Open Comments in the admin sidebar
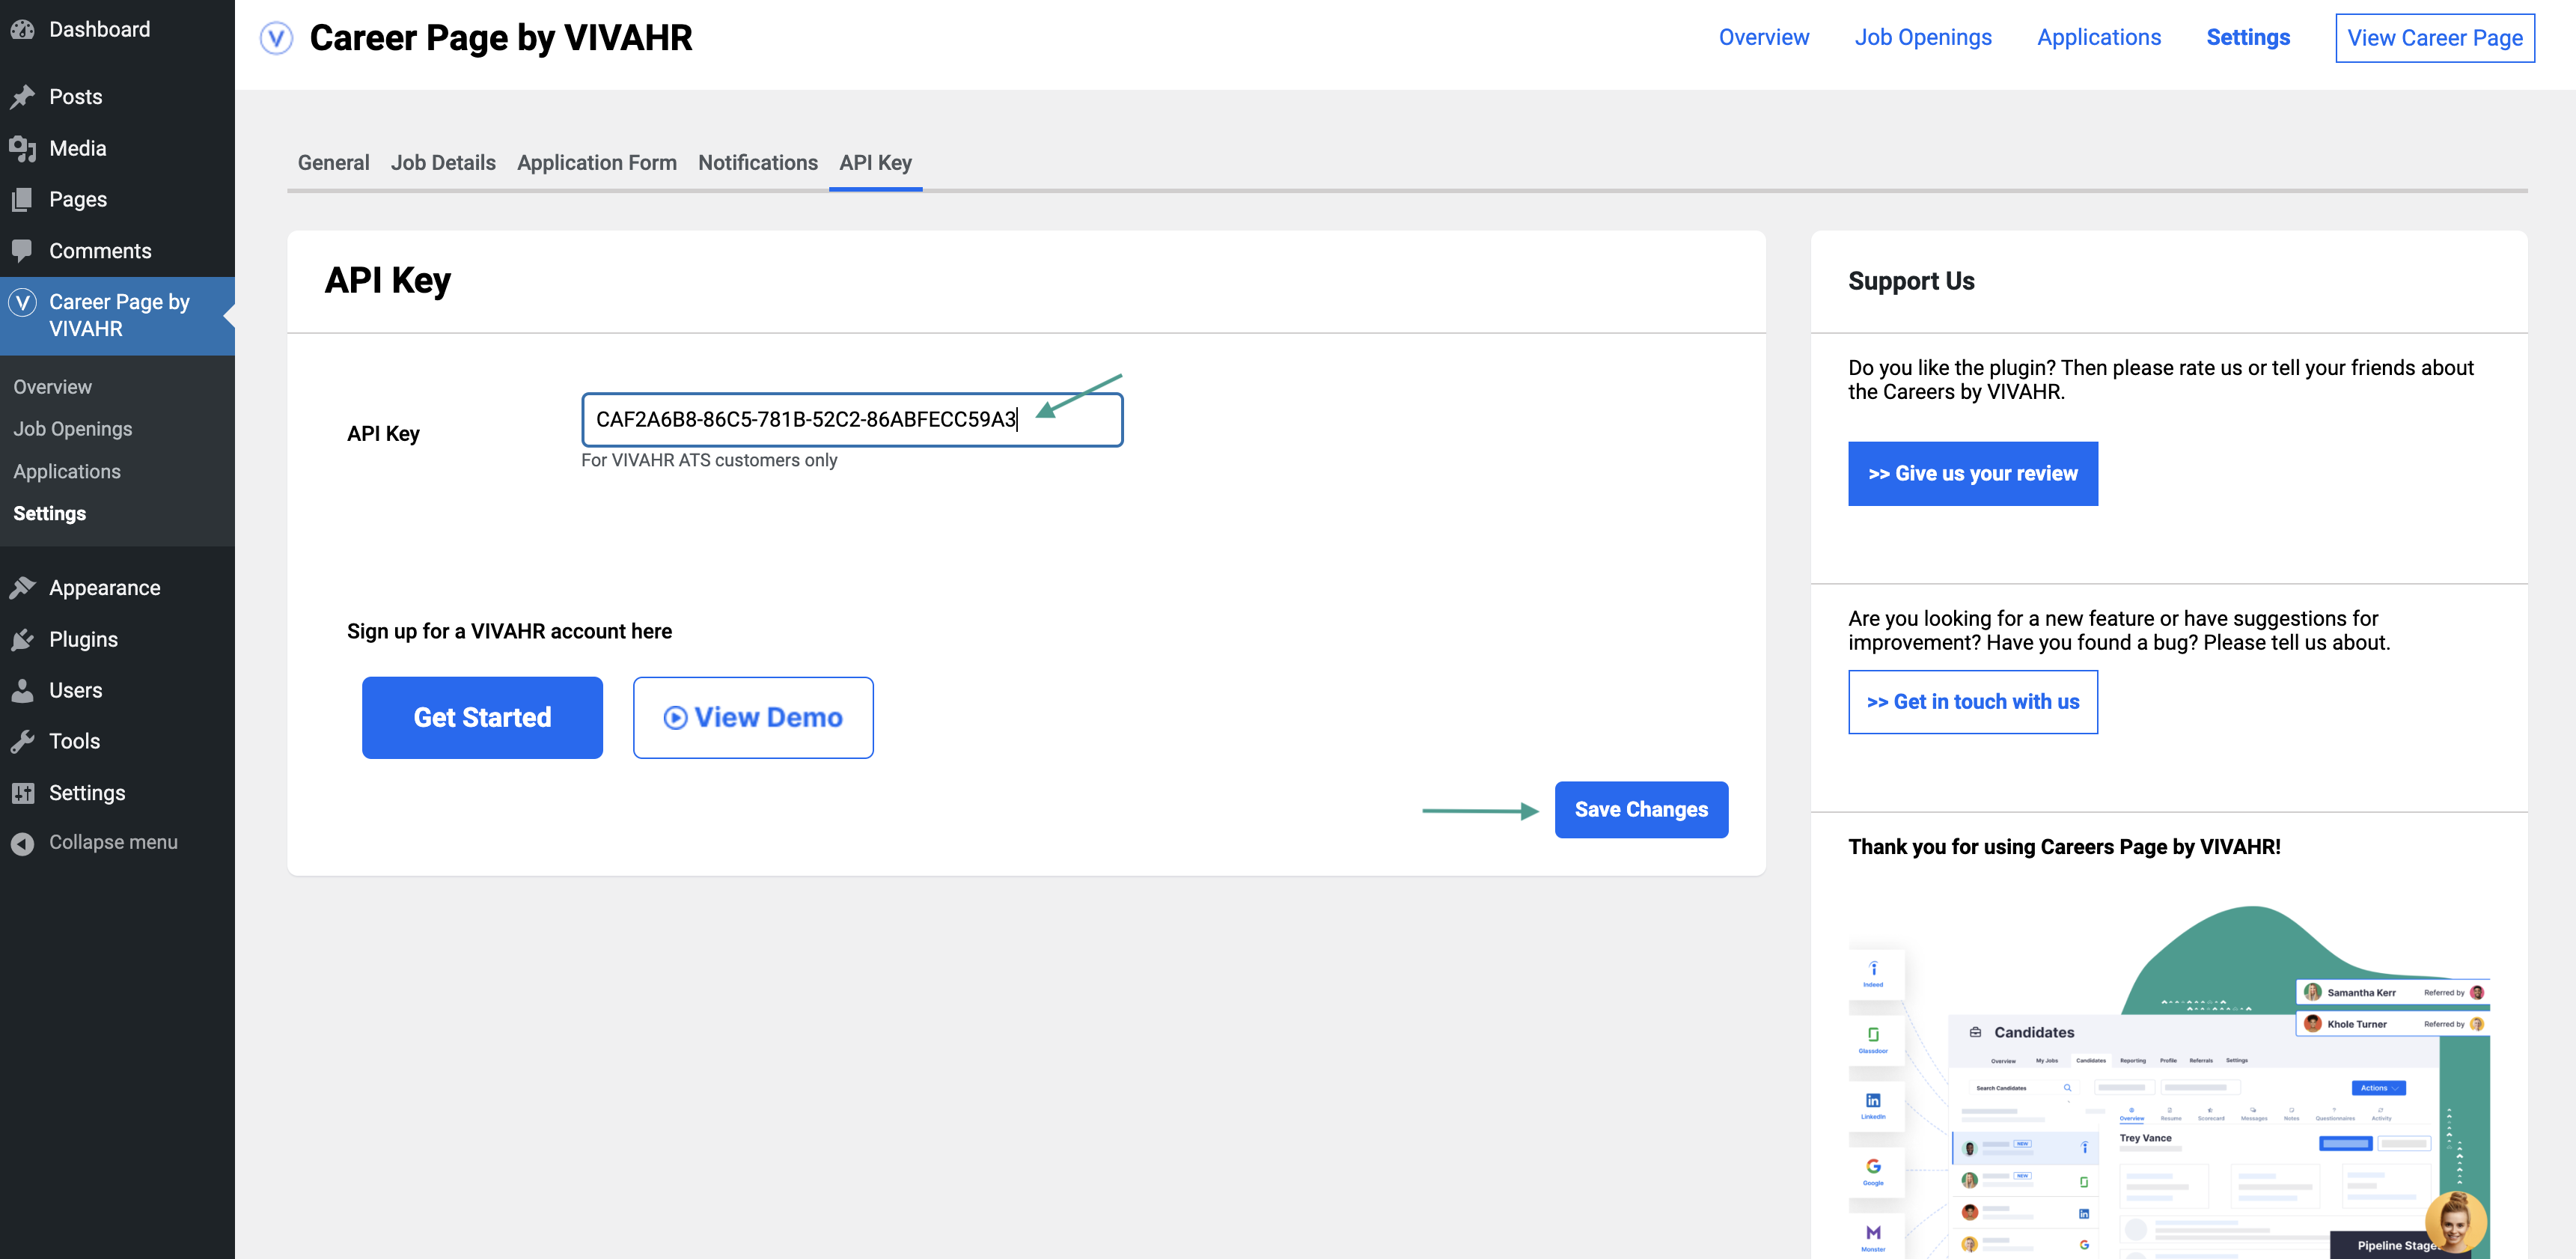 point(100,251)
